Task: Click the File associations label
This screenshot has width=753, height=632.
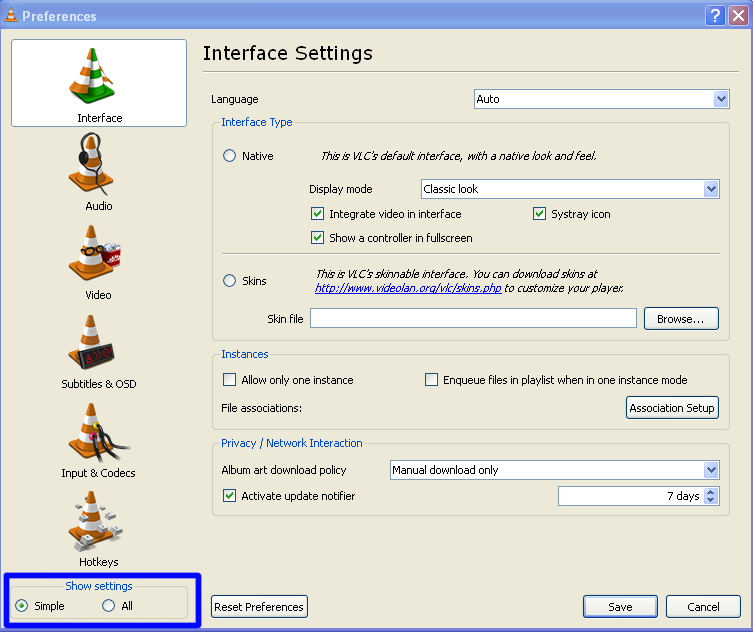Action: click(x=261, y=408)
